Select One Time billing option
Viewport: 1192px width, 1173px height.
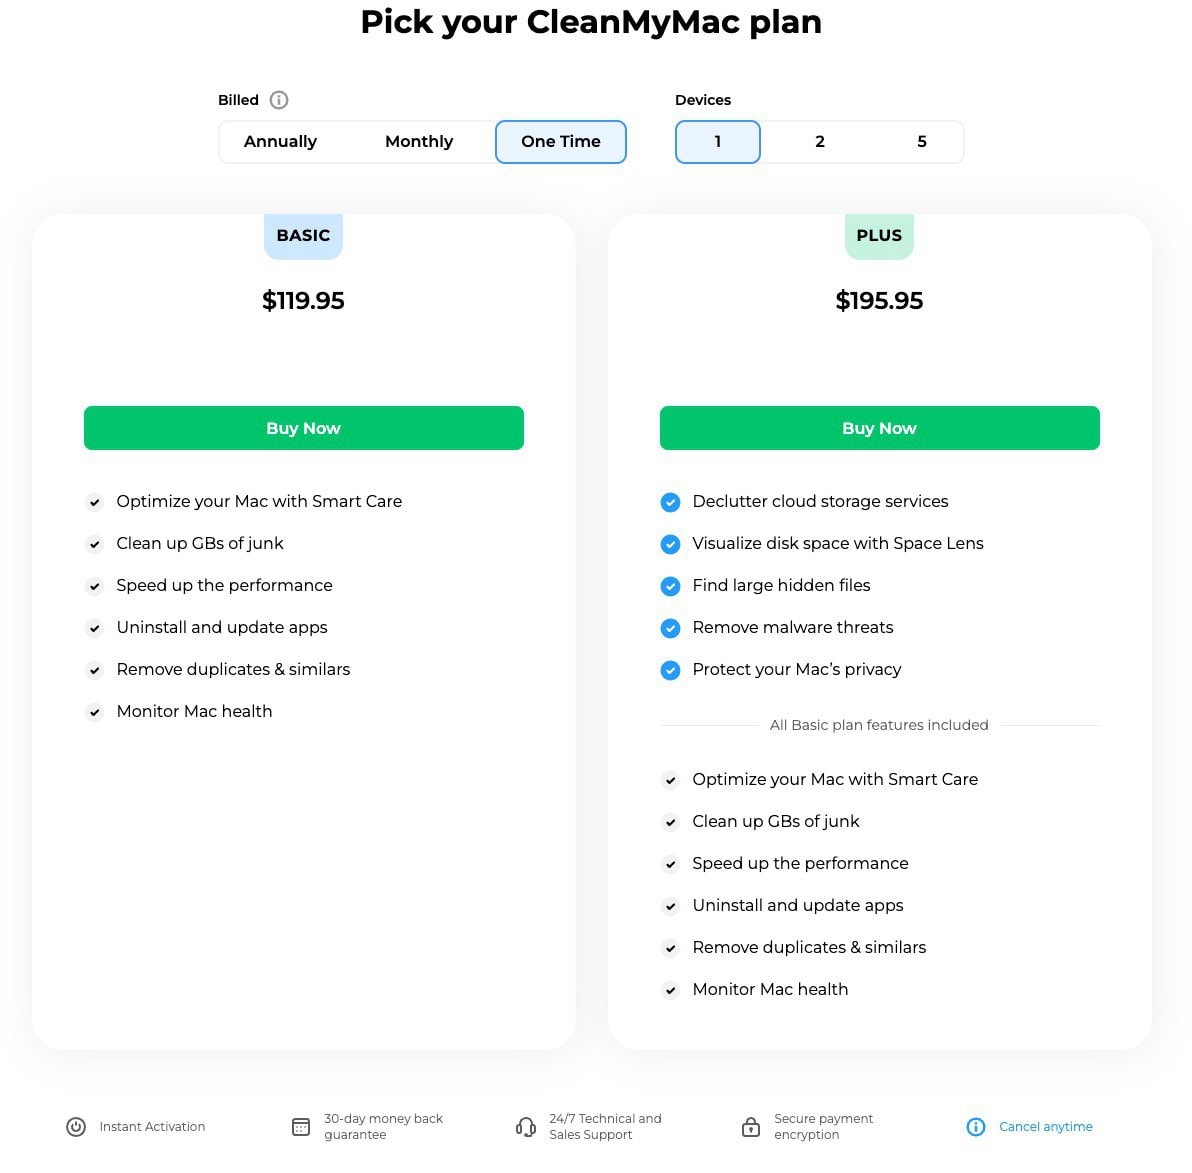click(x=561, y=142)
